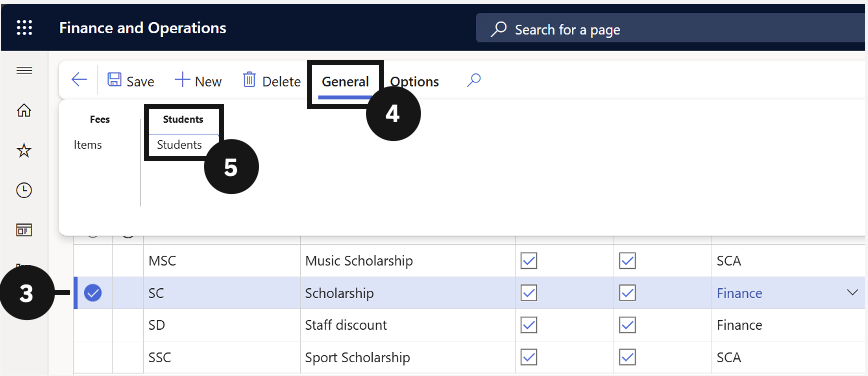The width and height of the screenshot is (868, 376).
Task: Toggle the second checkbox in the Sport Scholarship row
Action: pos(627,357)
